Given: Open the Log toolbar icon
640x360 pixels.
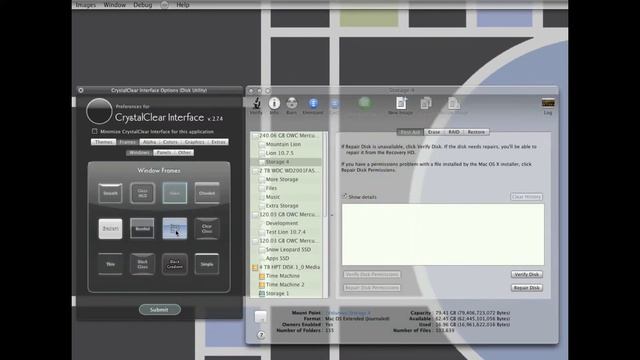Looking at the screenshot, I should click(x=548, y=103).
